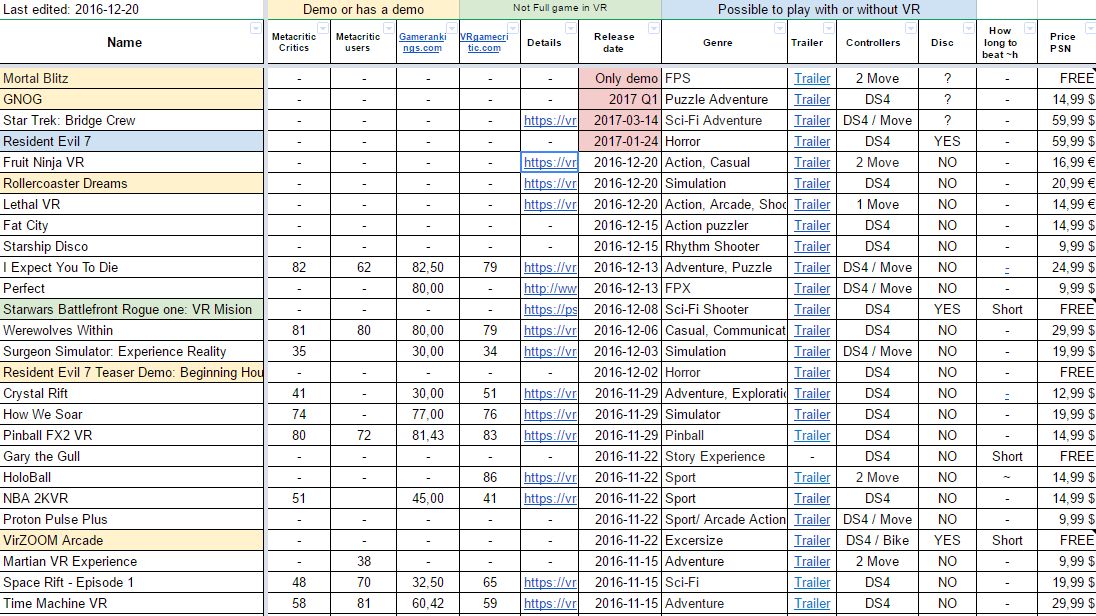Image resolution: width=1096 pixels, height=616 pixels.
Task: Open details link for Fruit Ninja VR
Action: pyautogui.click(x=550, y=162)
